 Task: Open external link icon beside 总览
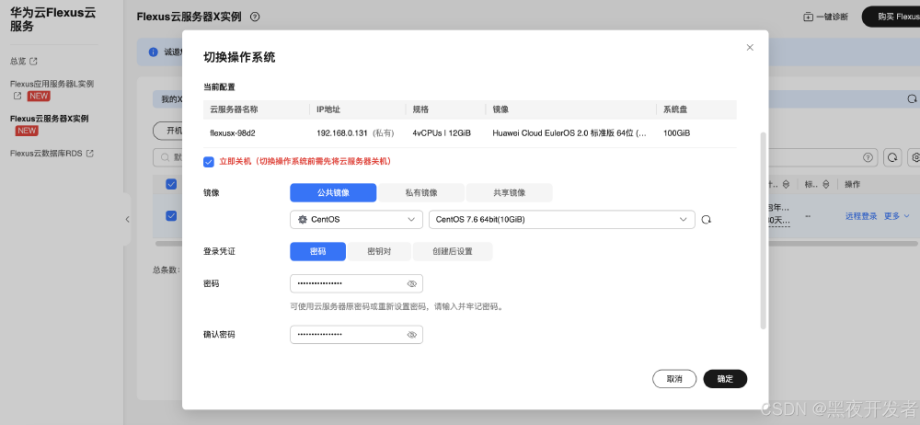point(33,61)
